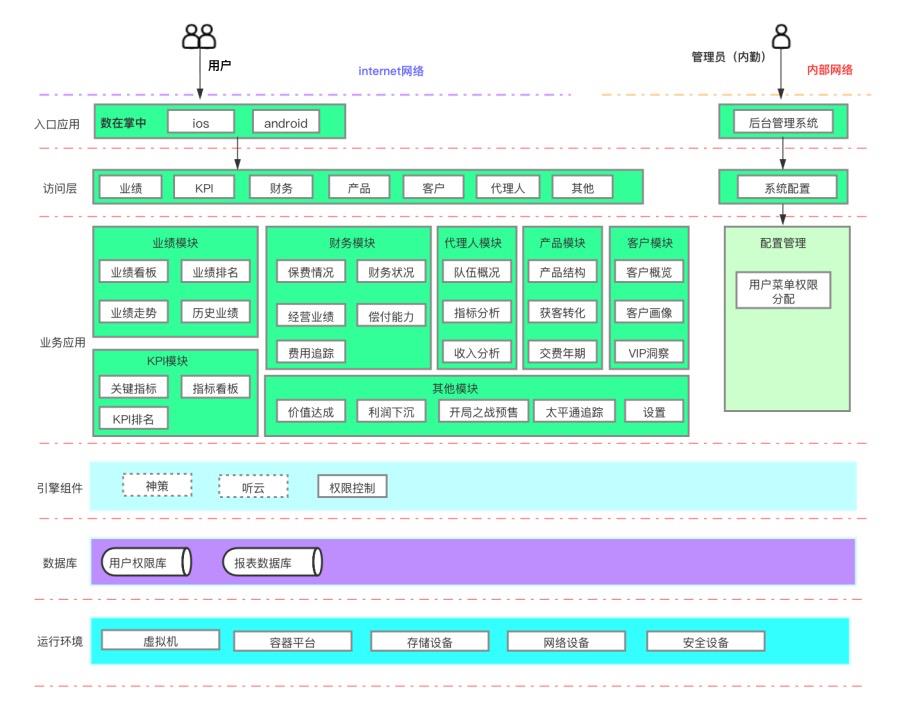
Task: Select the 用户权限库 database cylinder
Action: click(146, 563)
